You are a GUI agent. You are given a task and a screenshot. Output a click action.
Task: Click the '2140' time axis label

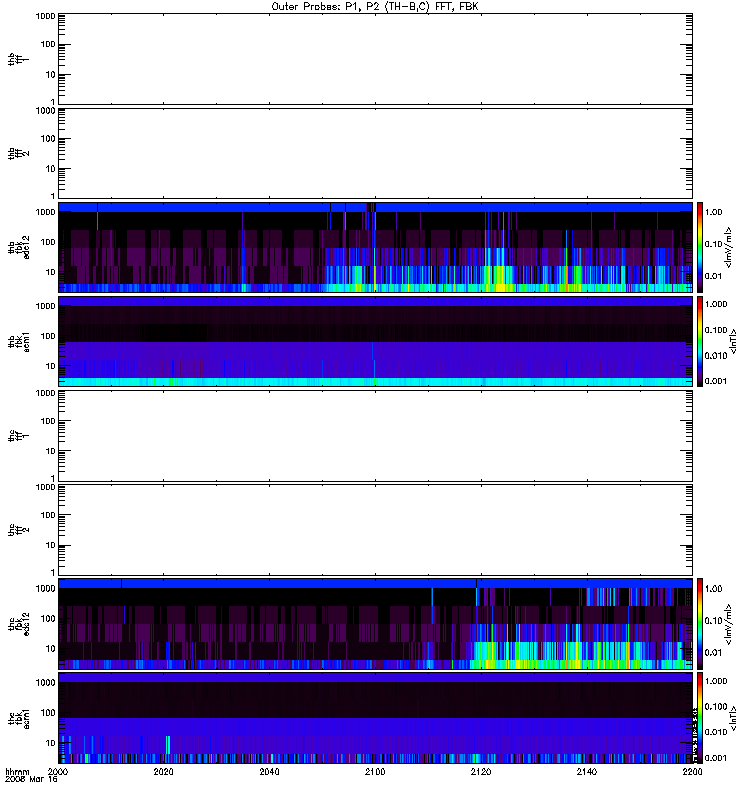coord(587,772)
